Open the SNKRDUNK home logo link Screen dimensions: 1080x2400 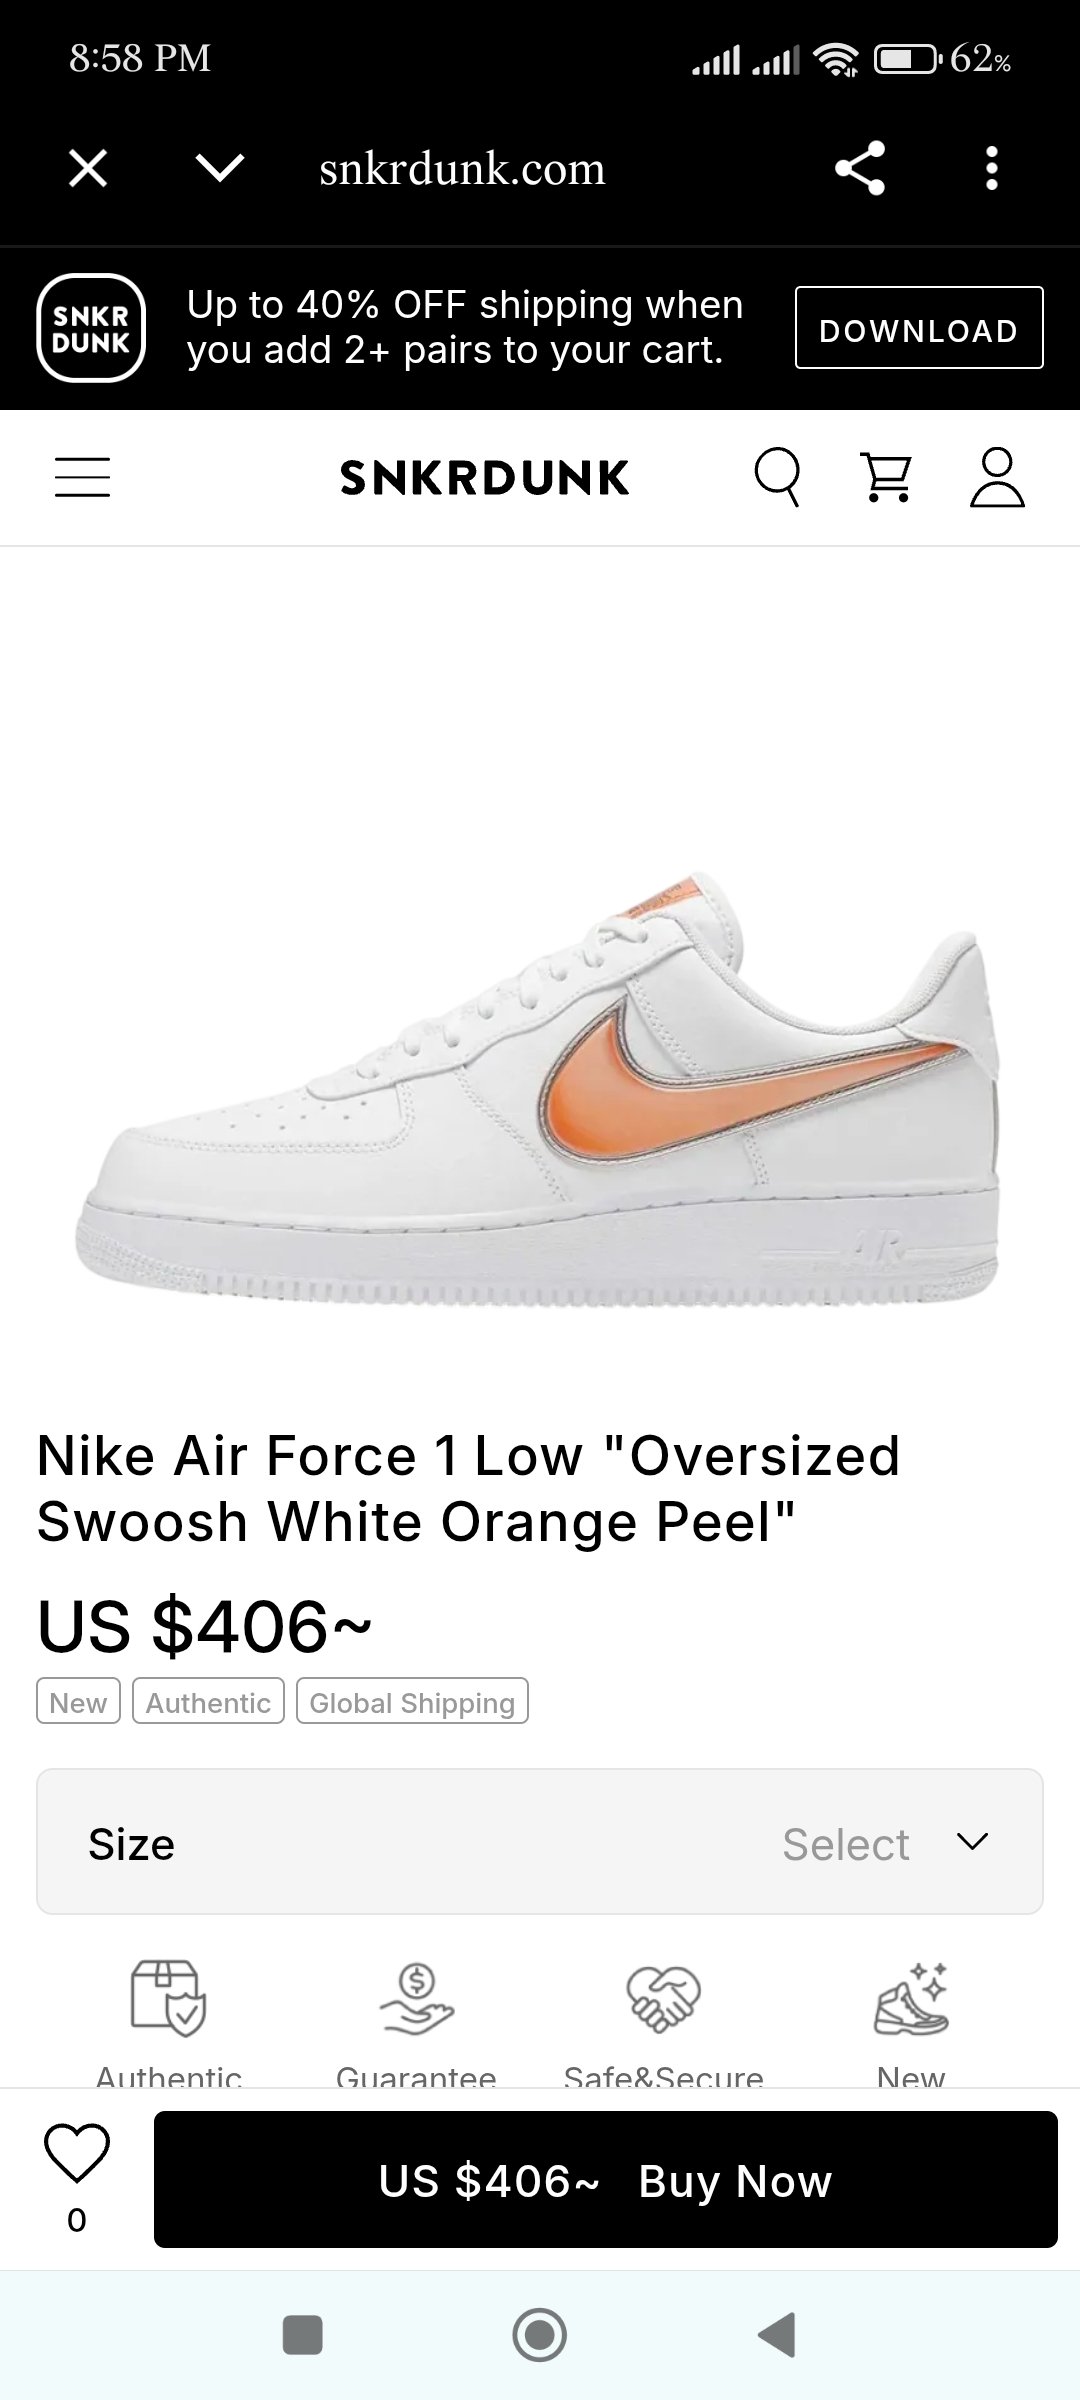coord(485,477)
